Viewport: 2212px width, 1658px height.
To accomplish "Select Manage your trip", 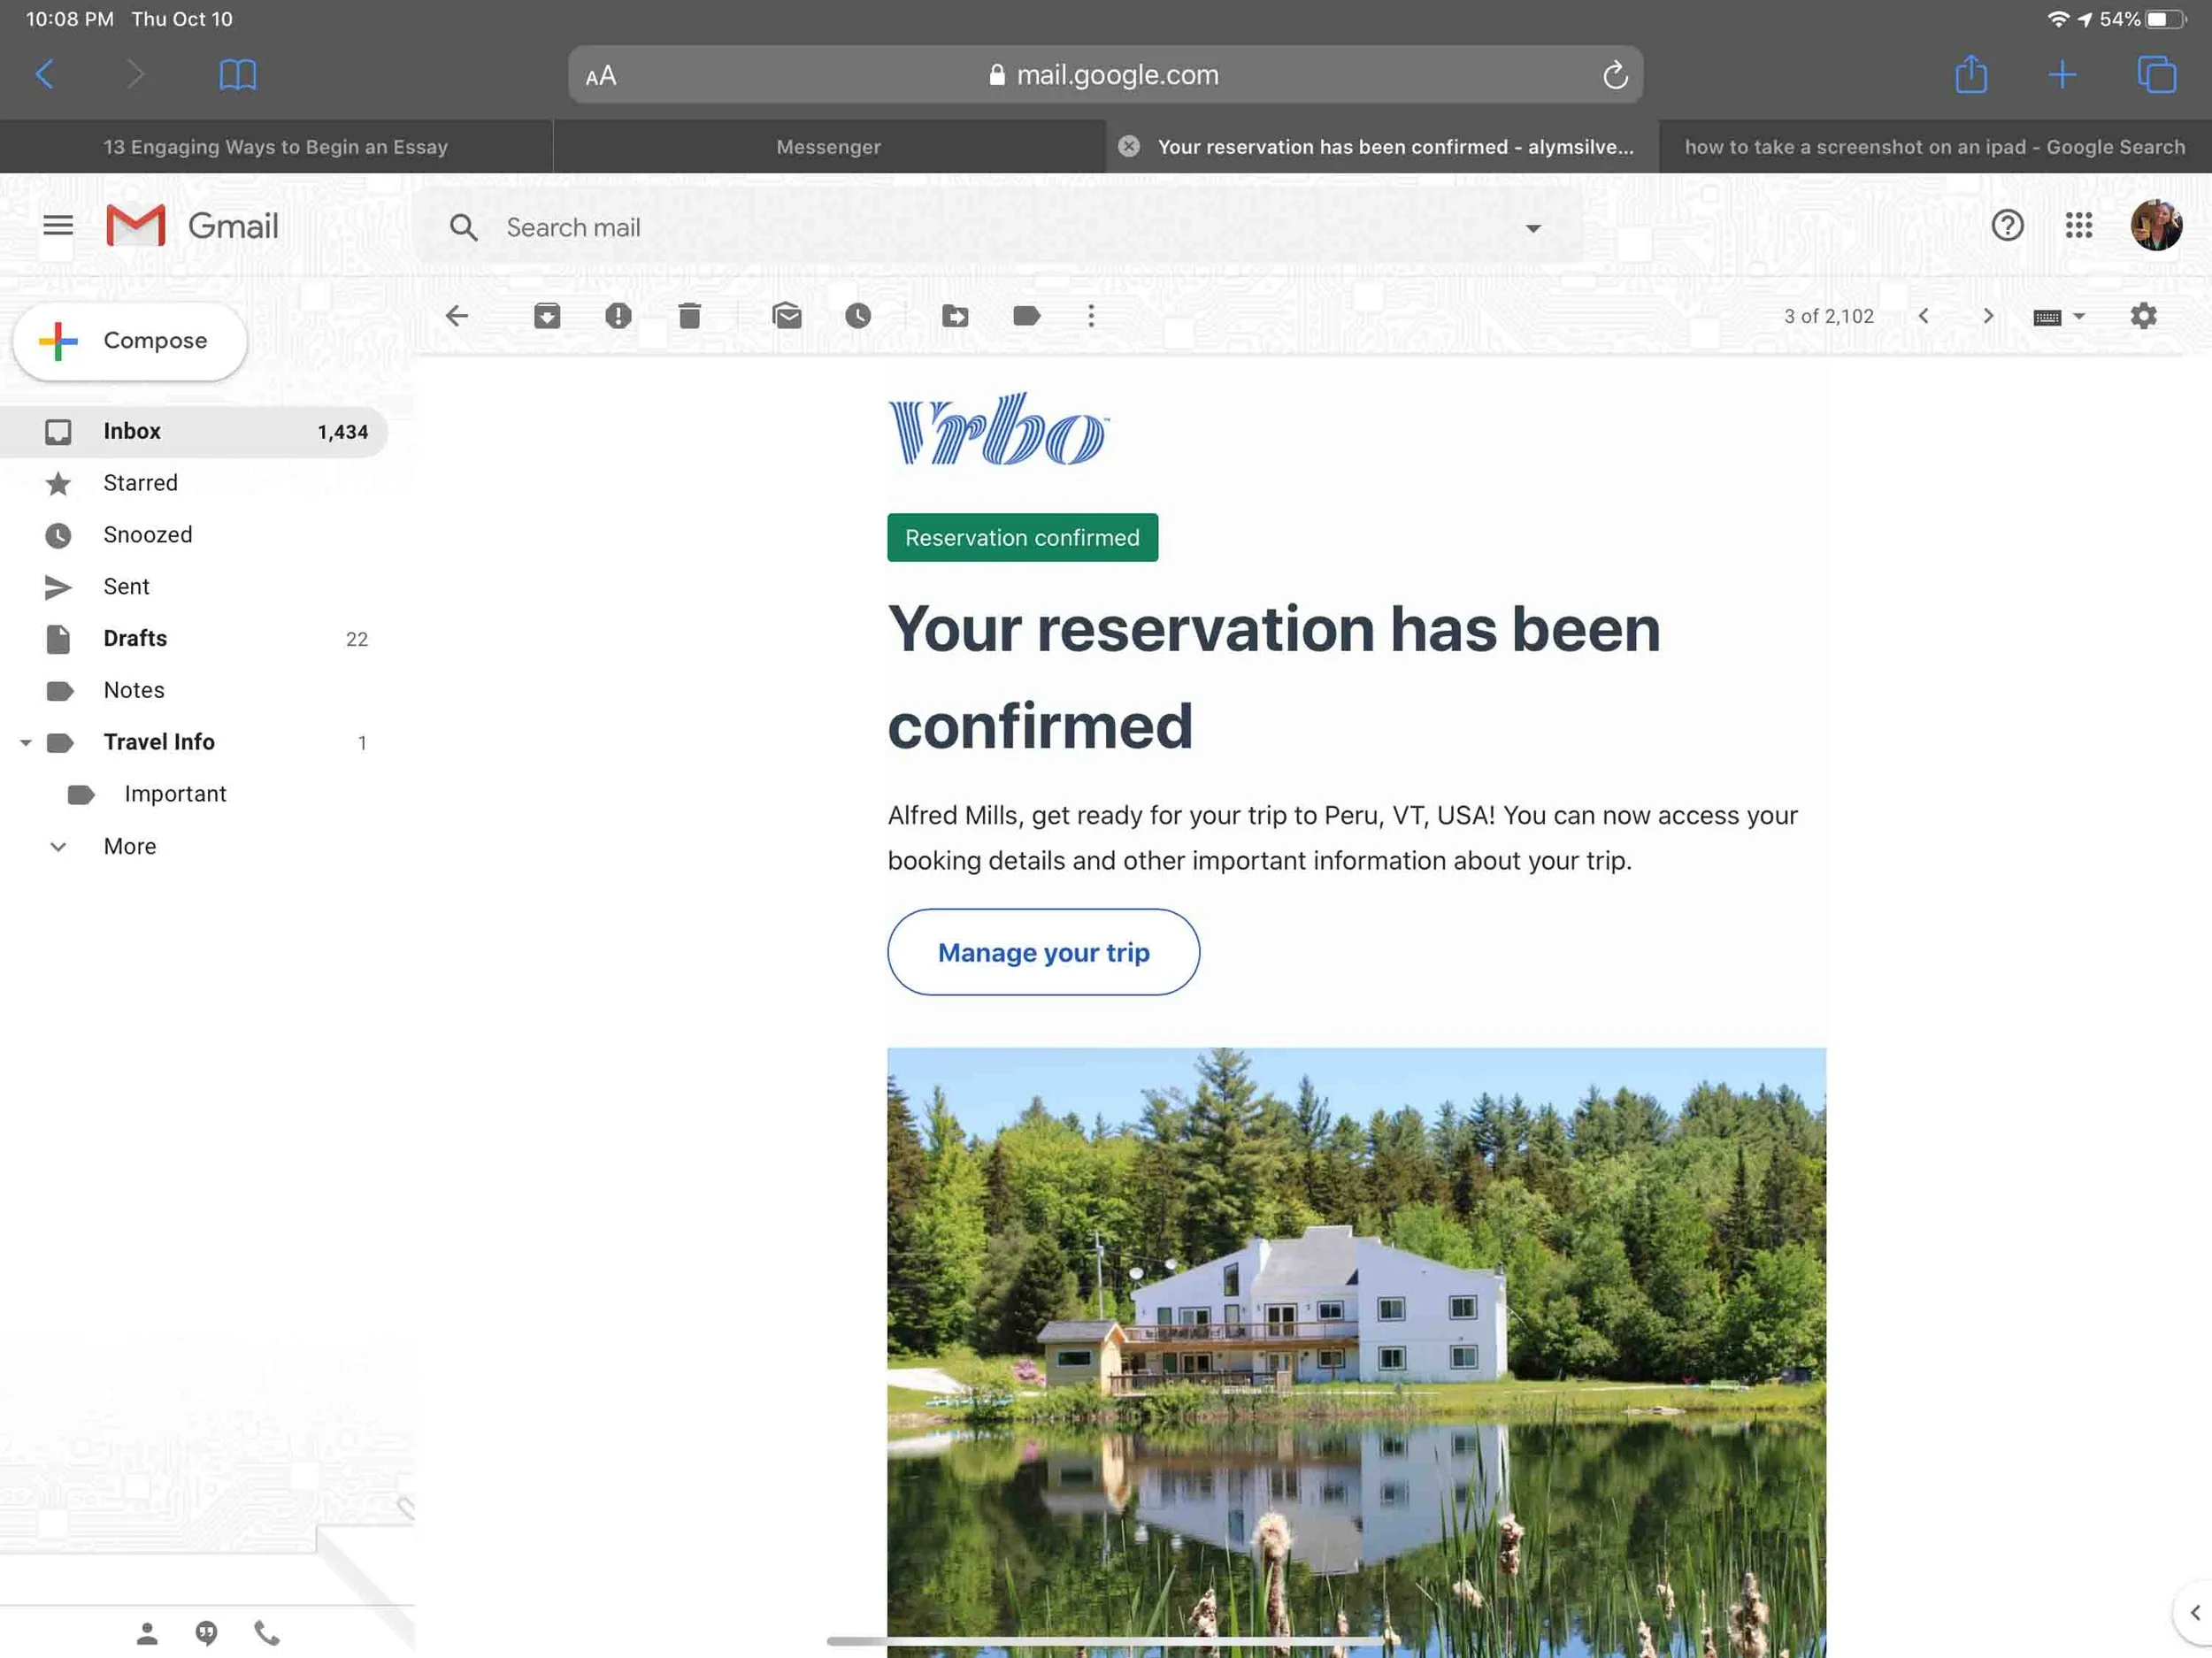I will (x=1043, y=952).
